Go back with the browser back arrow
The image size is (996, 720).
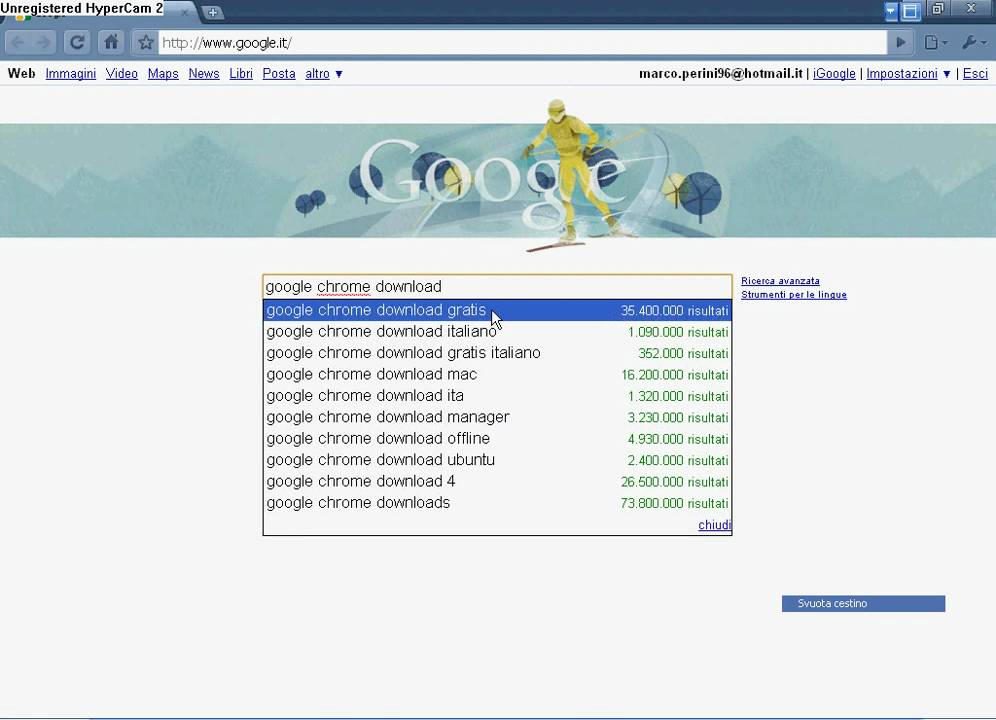(x=18, y=43)
